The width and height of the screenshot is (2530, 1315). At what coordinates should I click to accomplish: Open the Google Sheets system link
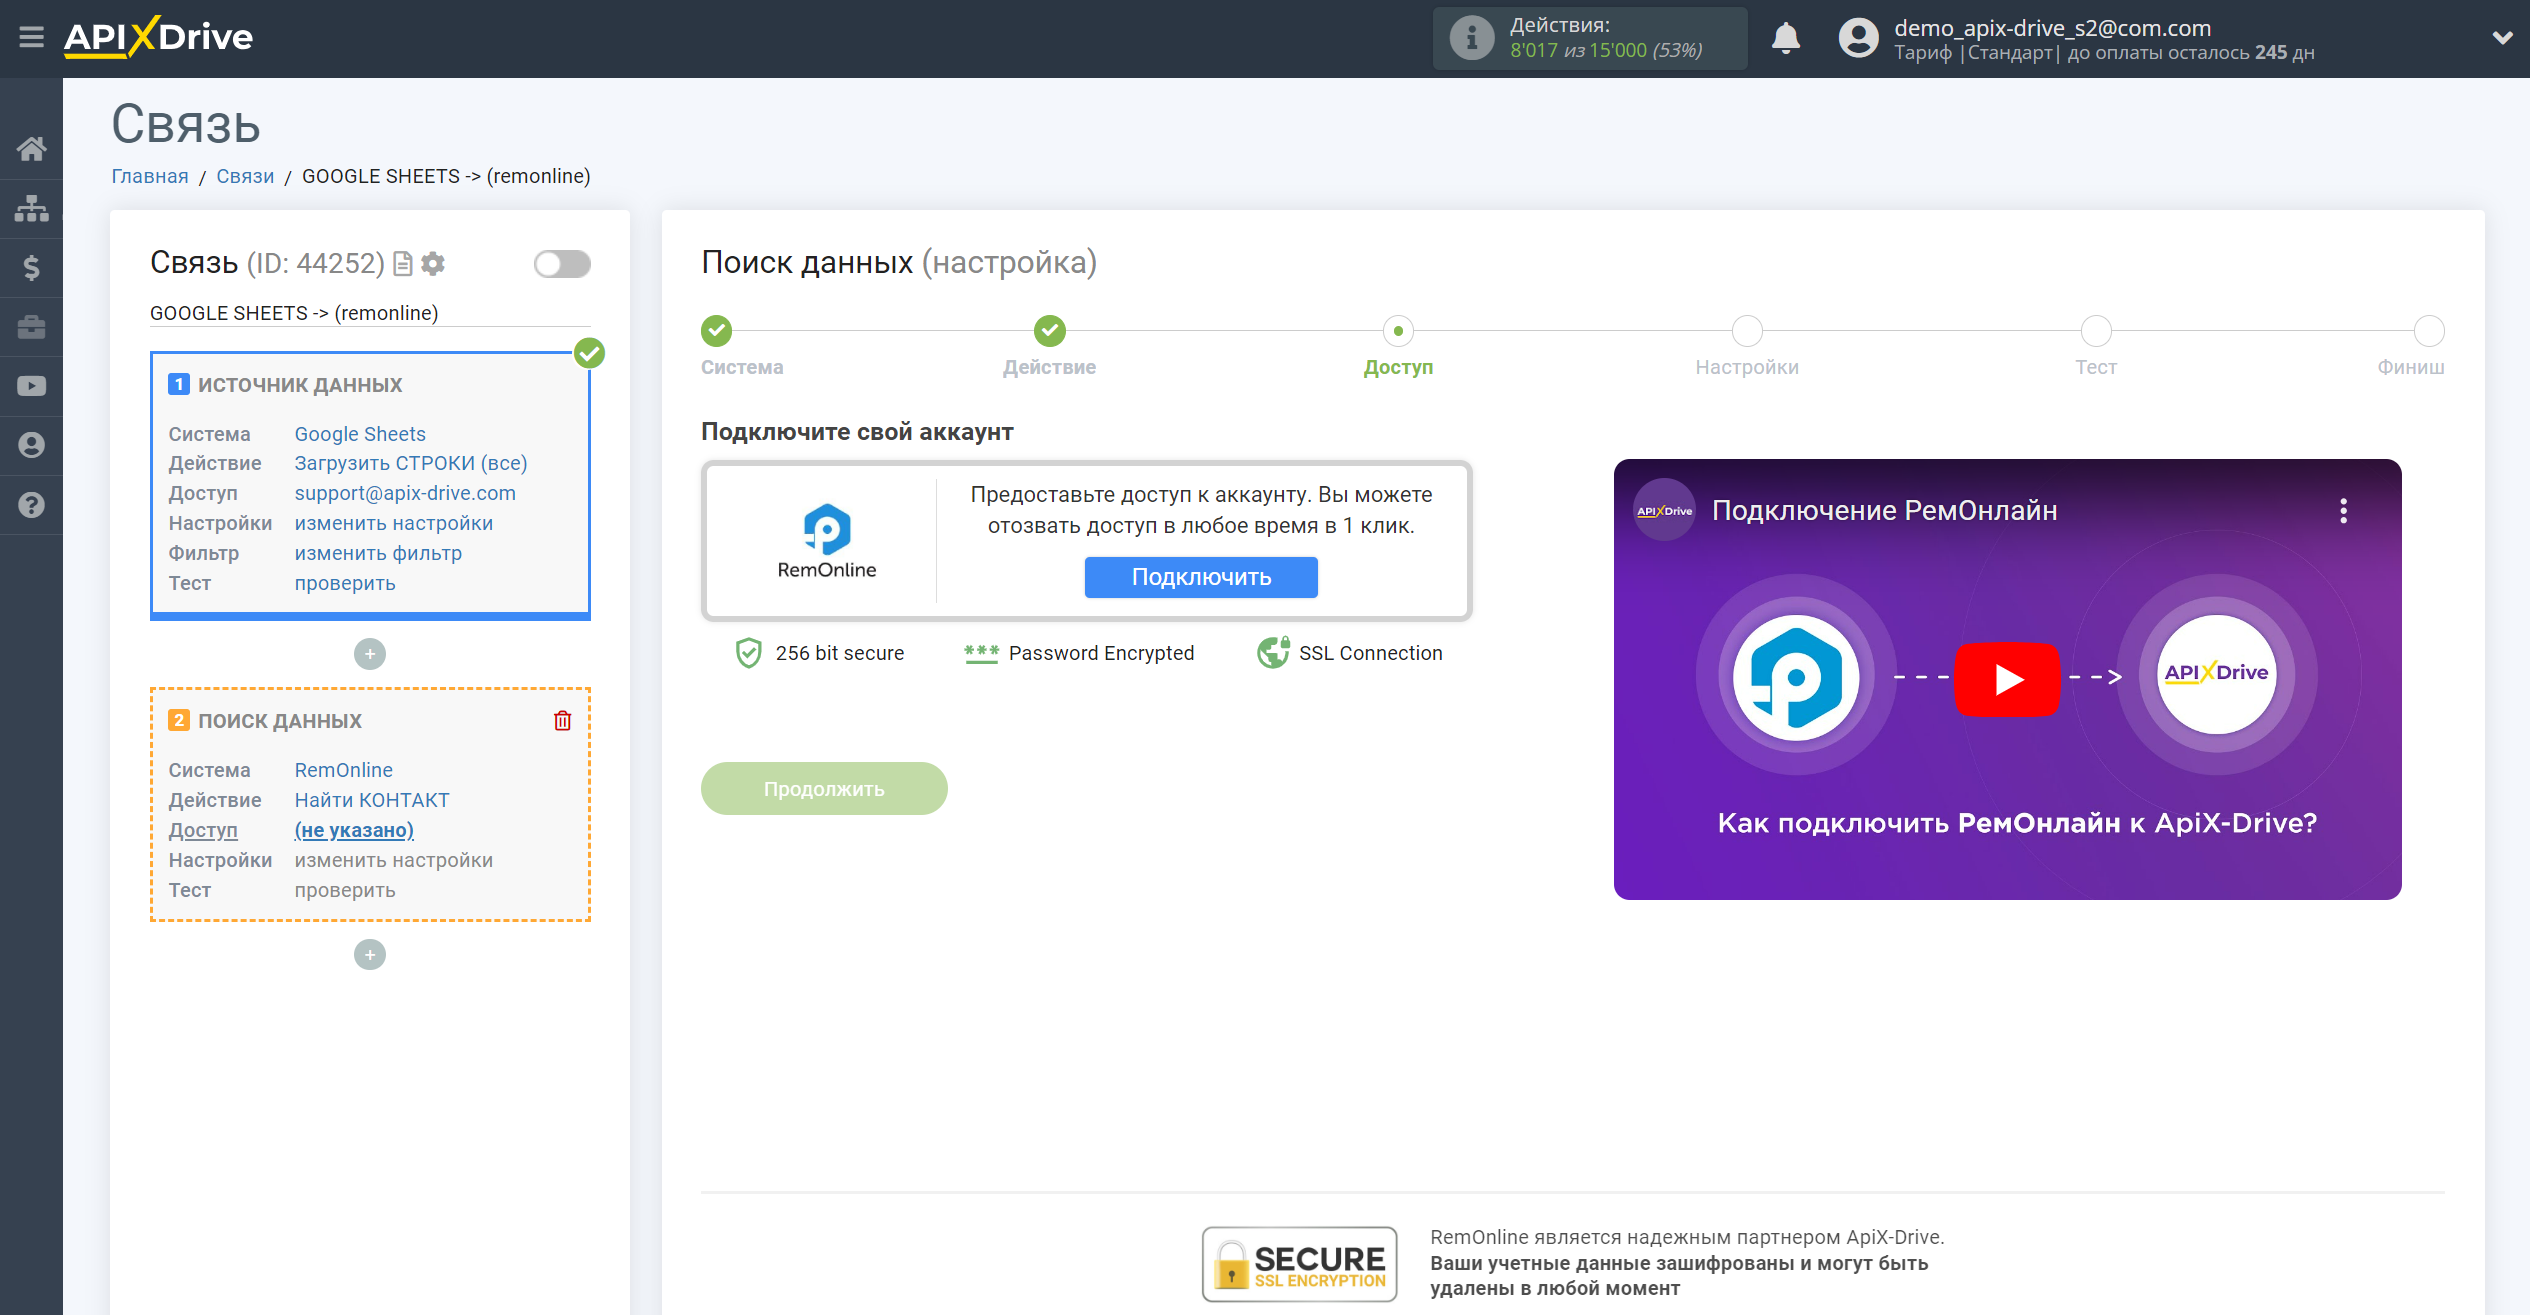coord(360,434)
